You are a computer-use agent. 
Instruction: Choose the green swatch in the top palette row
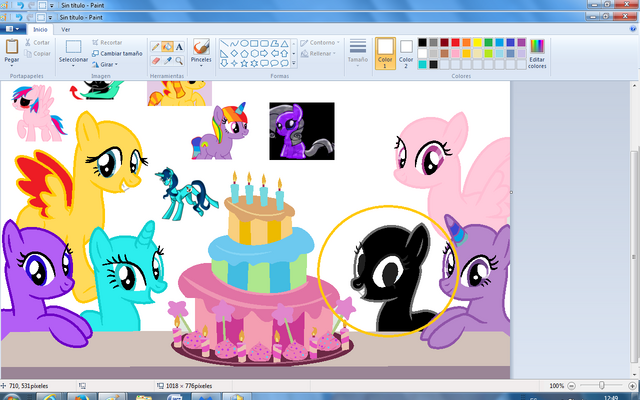[489, 42]
